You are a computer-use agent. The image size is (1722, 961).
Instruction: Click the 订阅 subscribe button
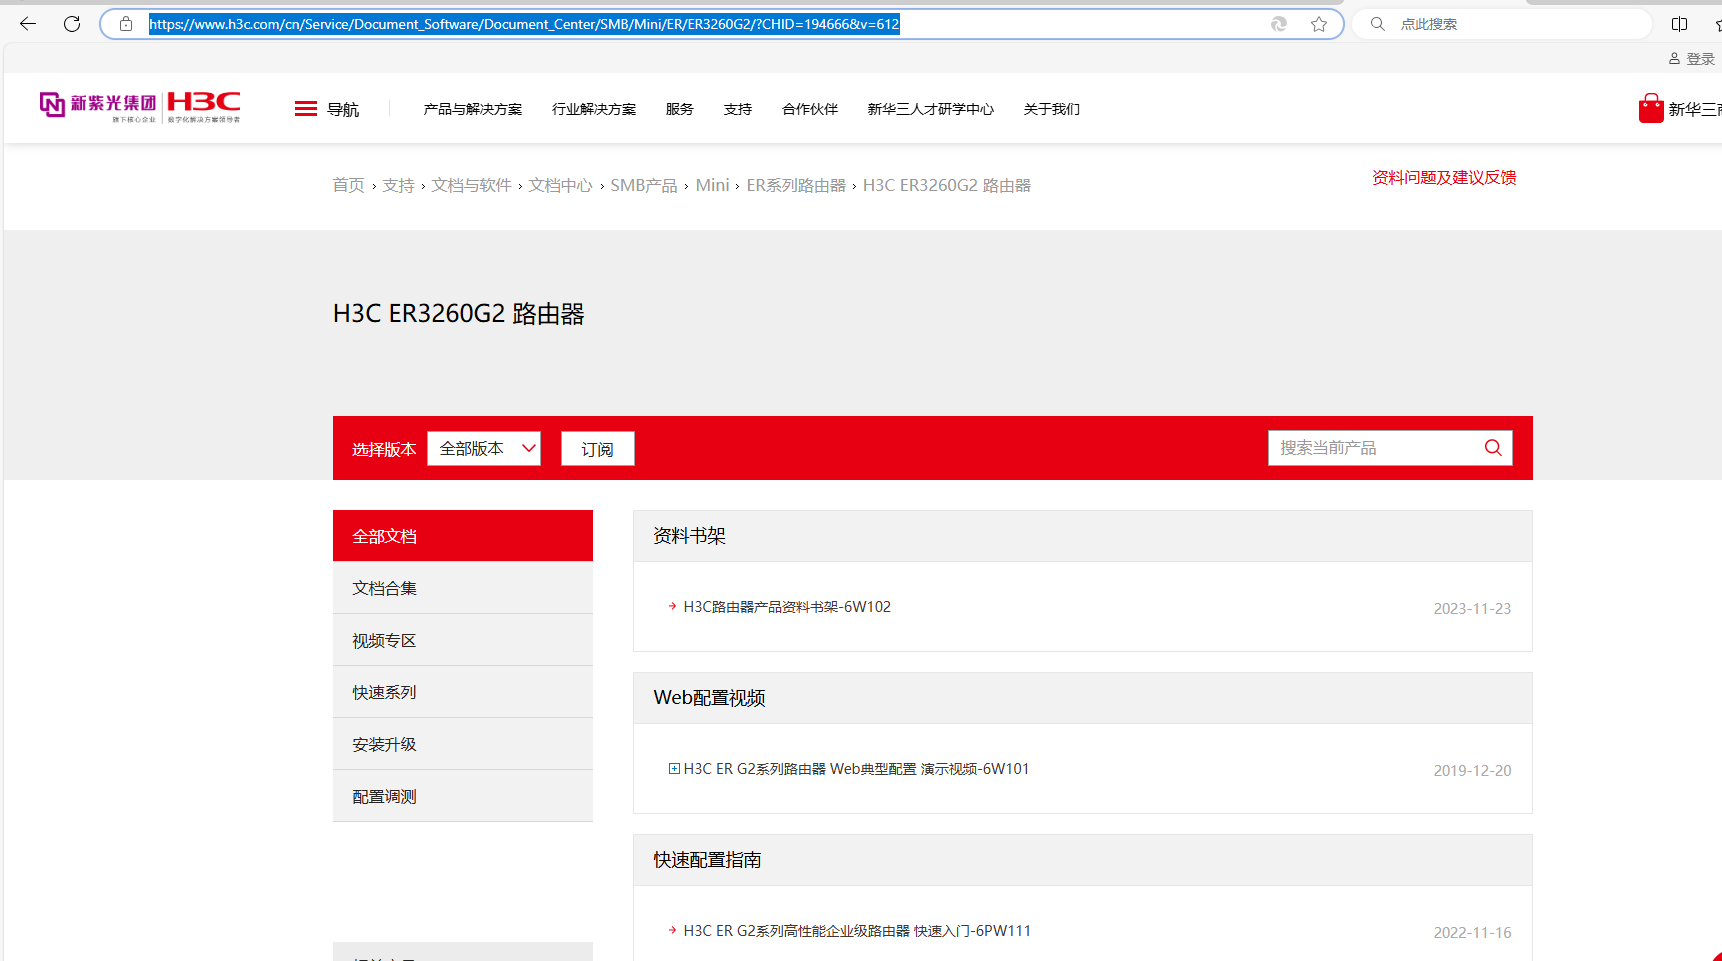tap(598, 449)
